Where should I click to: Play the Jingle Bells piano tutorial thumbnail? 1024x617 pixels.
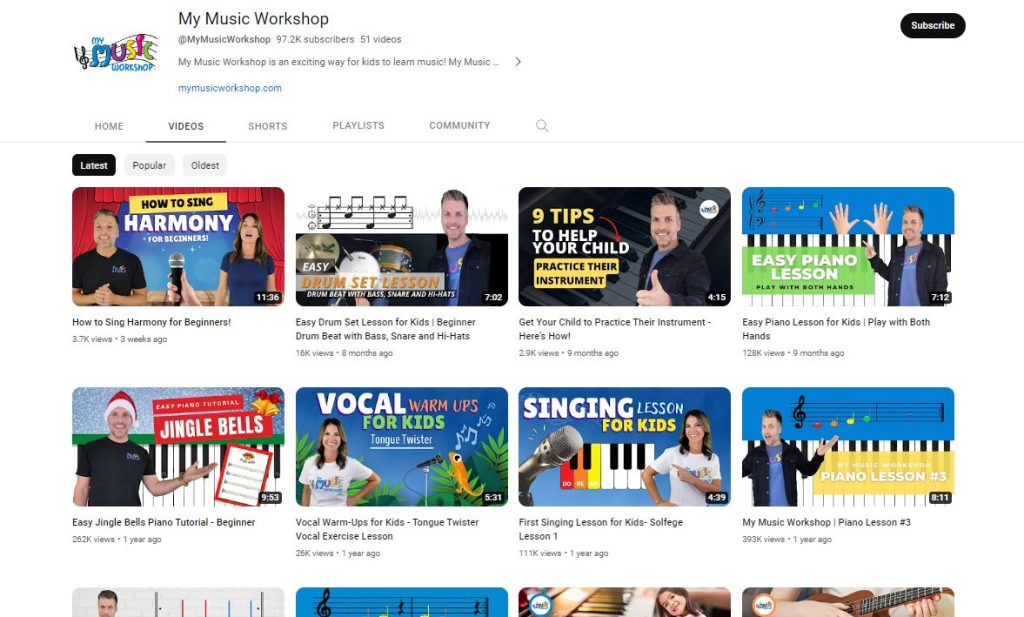[178, 446]
